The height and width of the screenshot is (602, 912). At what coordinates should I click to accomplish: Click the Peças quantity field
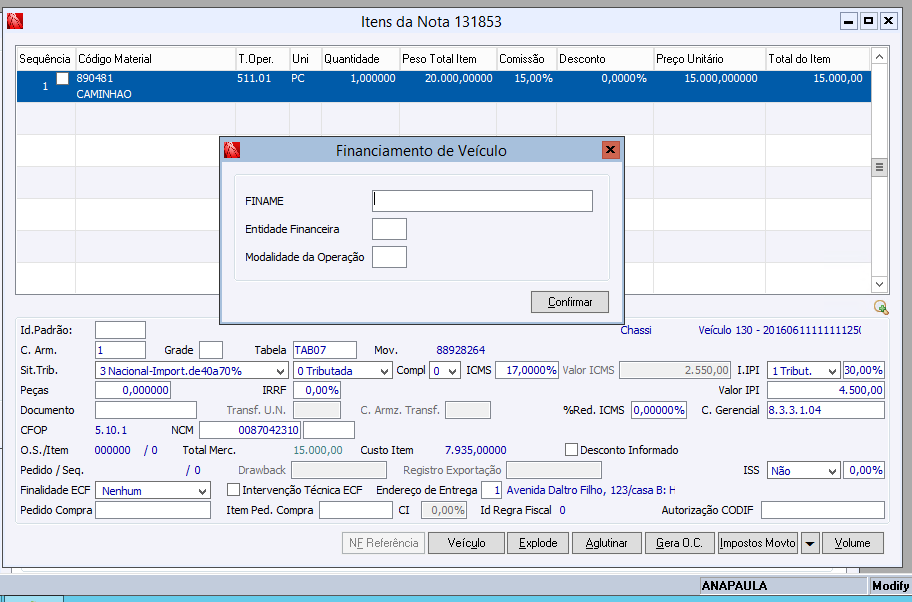pos(133,390)
